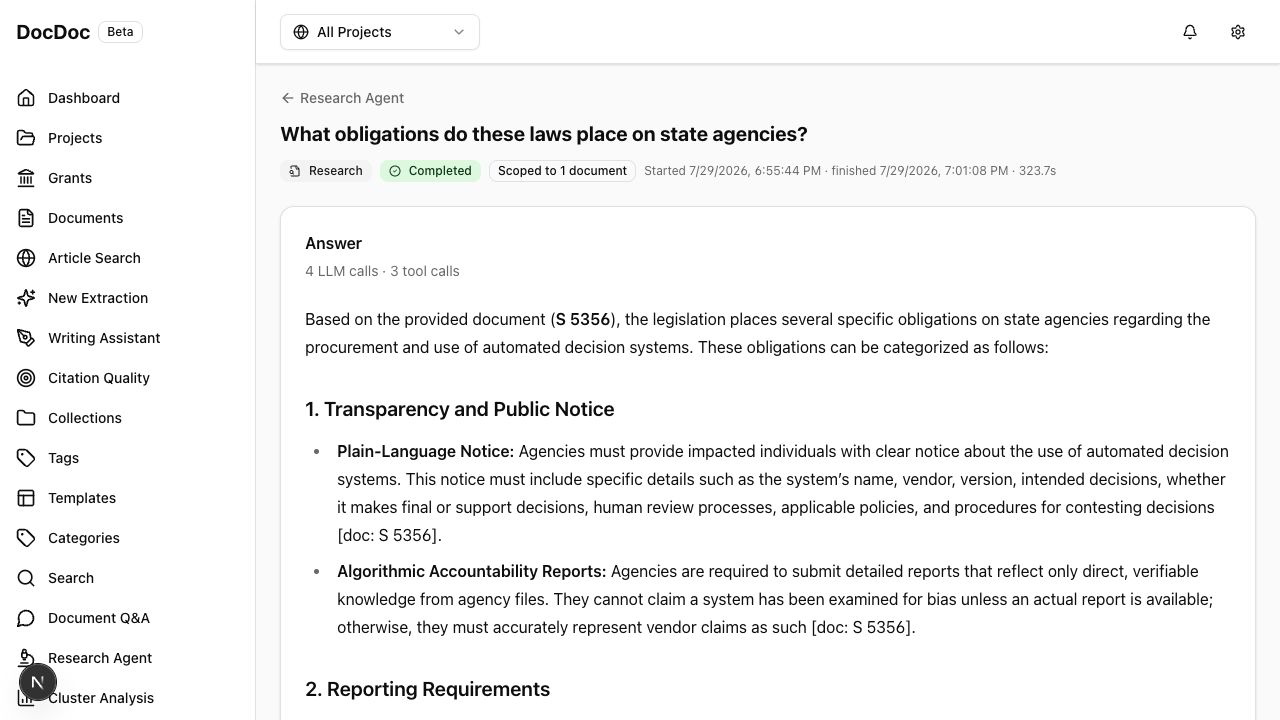Click the round N avatar button
1280x720 pixels.
37,683
